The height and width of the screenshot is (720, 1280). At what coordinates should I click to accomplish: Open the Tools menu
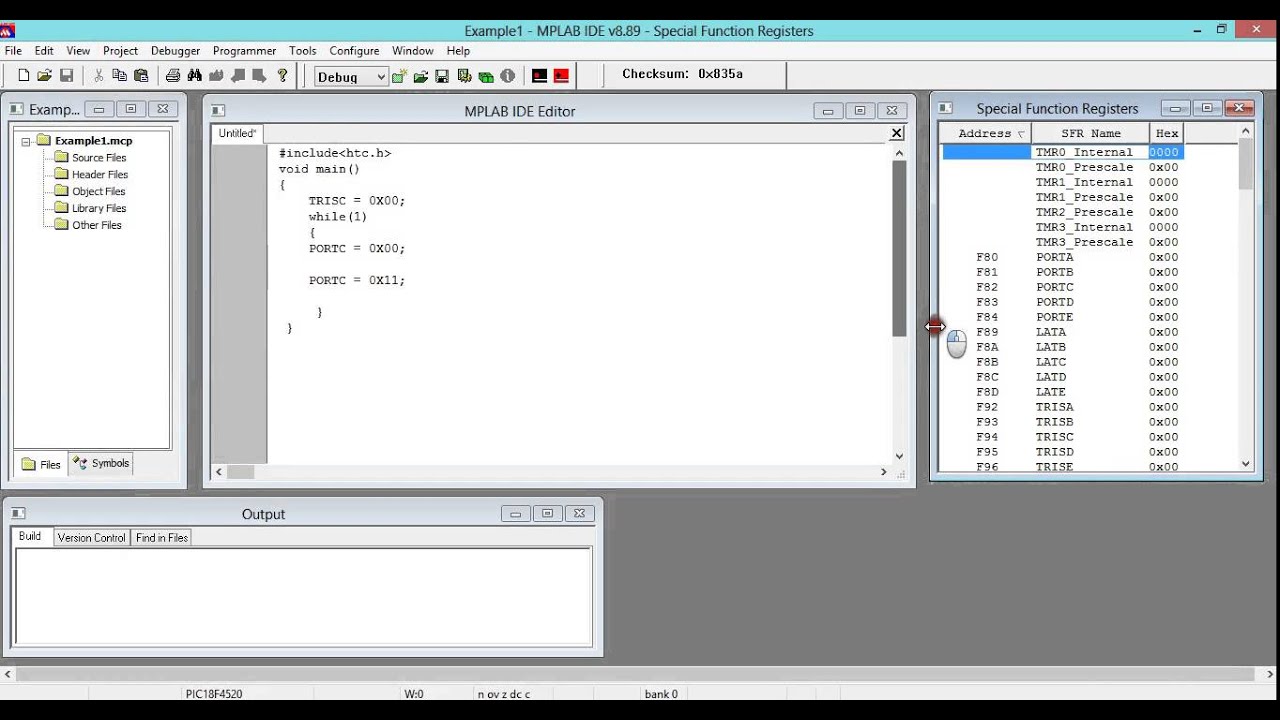click(x=303, y=51)
